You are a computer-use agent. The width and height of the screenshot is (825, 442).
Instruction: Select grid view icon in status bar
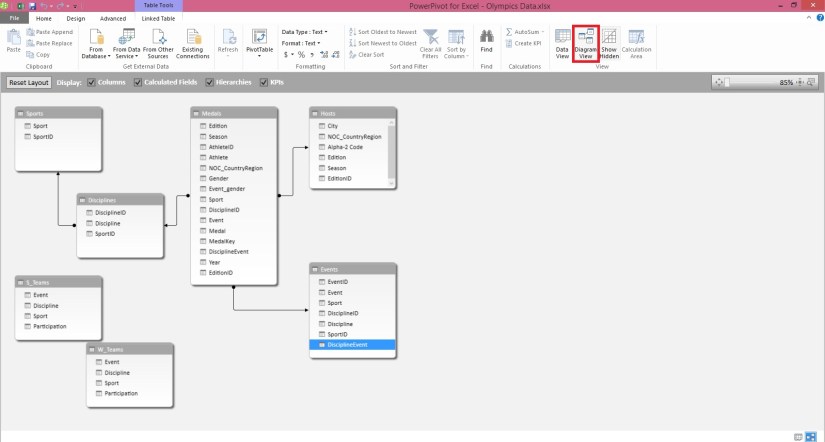[798, 437]
